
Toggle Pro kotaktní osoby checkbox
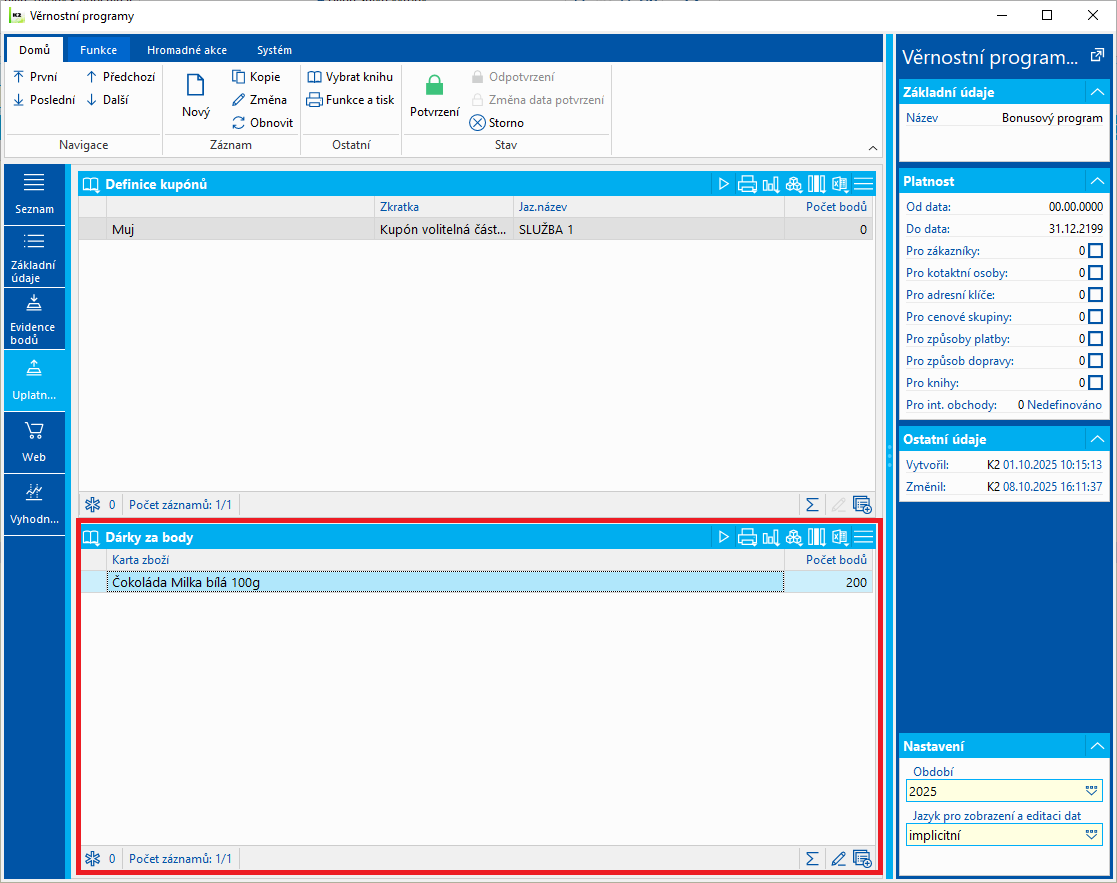click(x=1096, y=273)
